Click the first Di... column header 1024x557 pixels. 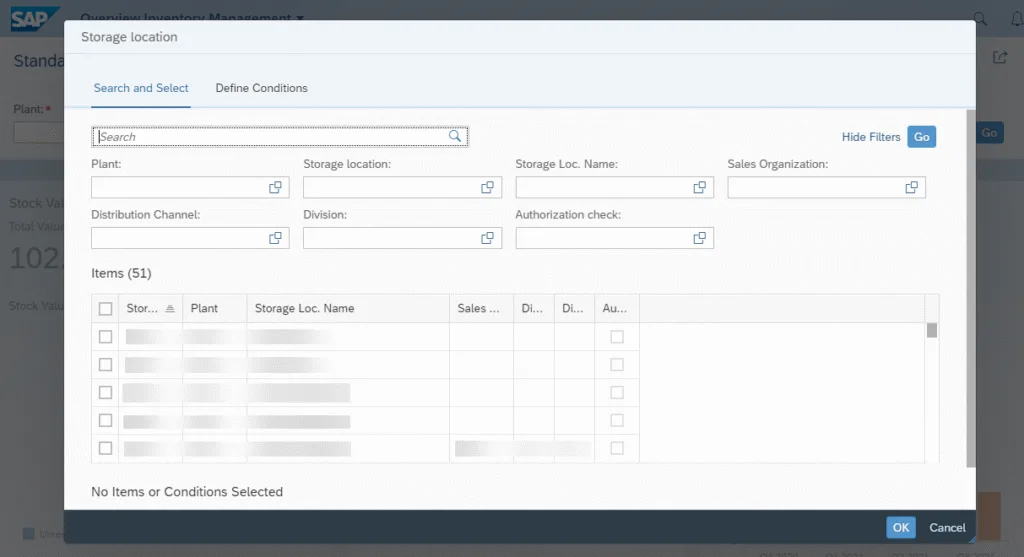(x=534, y=308)
